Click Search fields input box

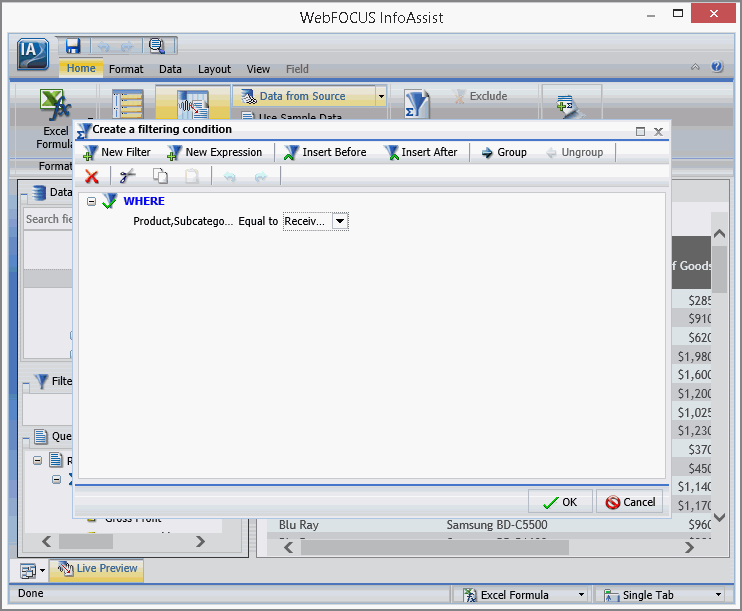[48, 219]
